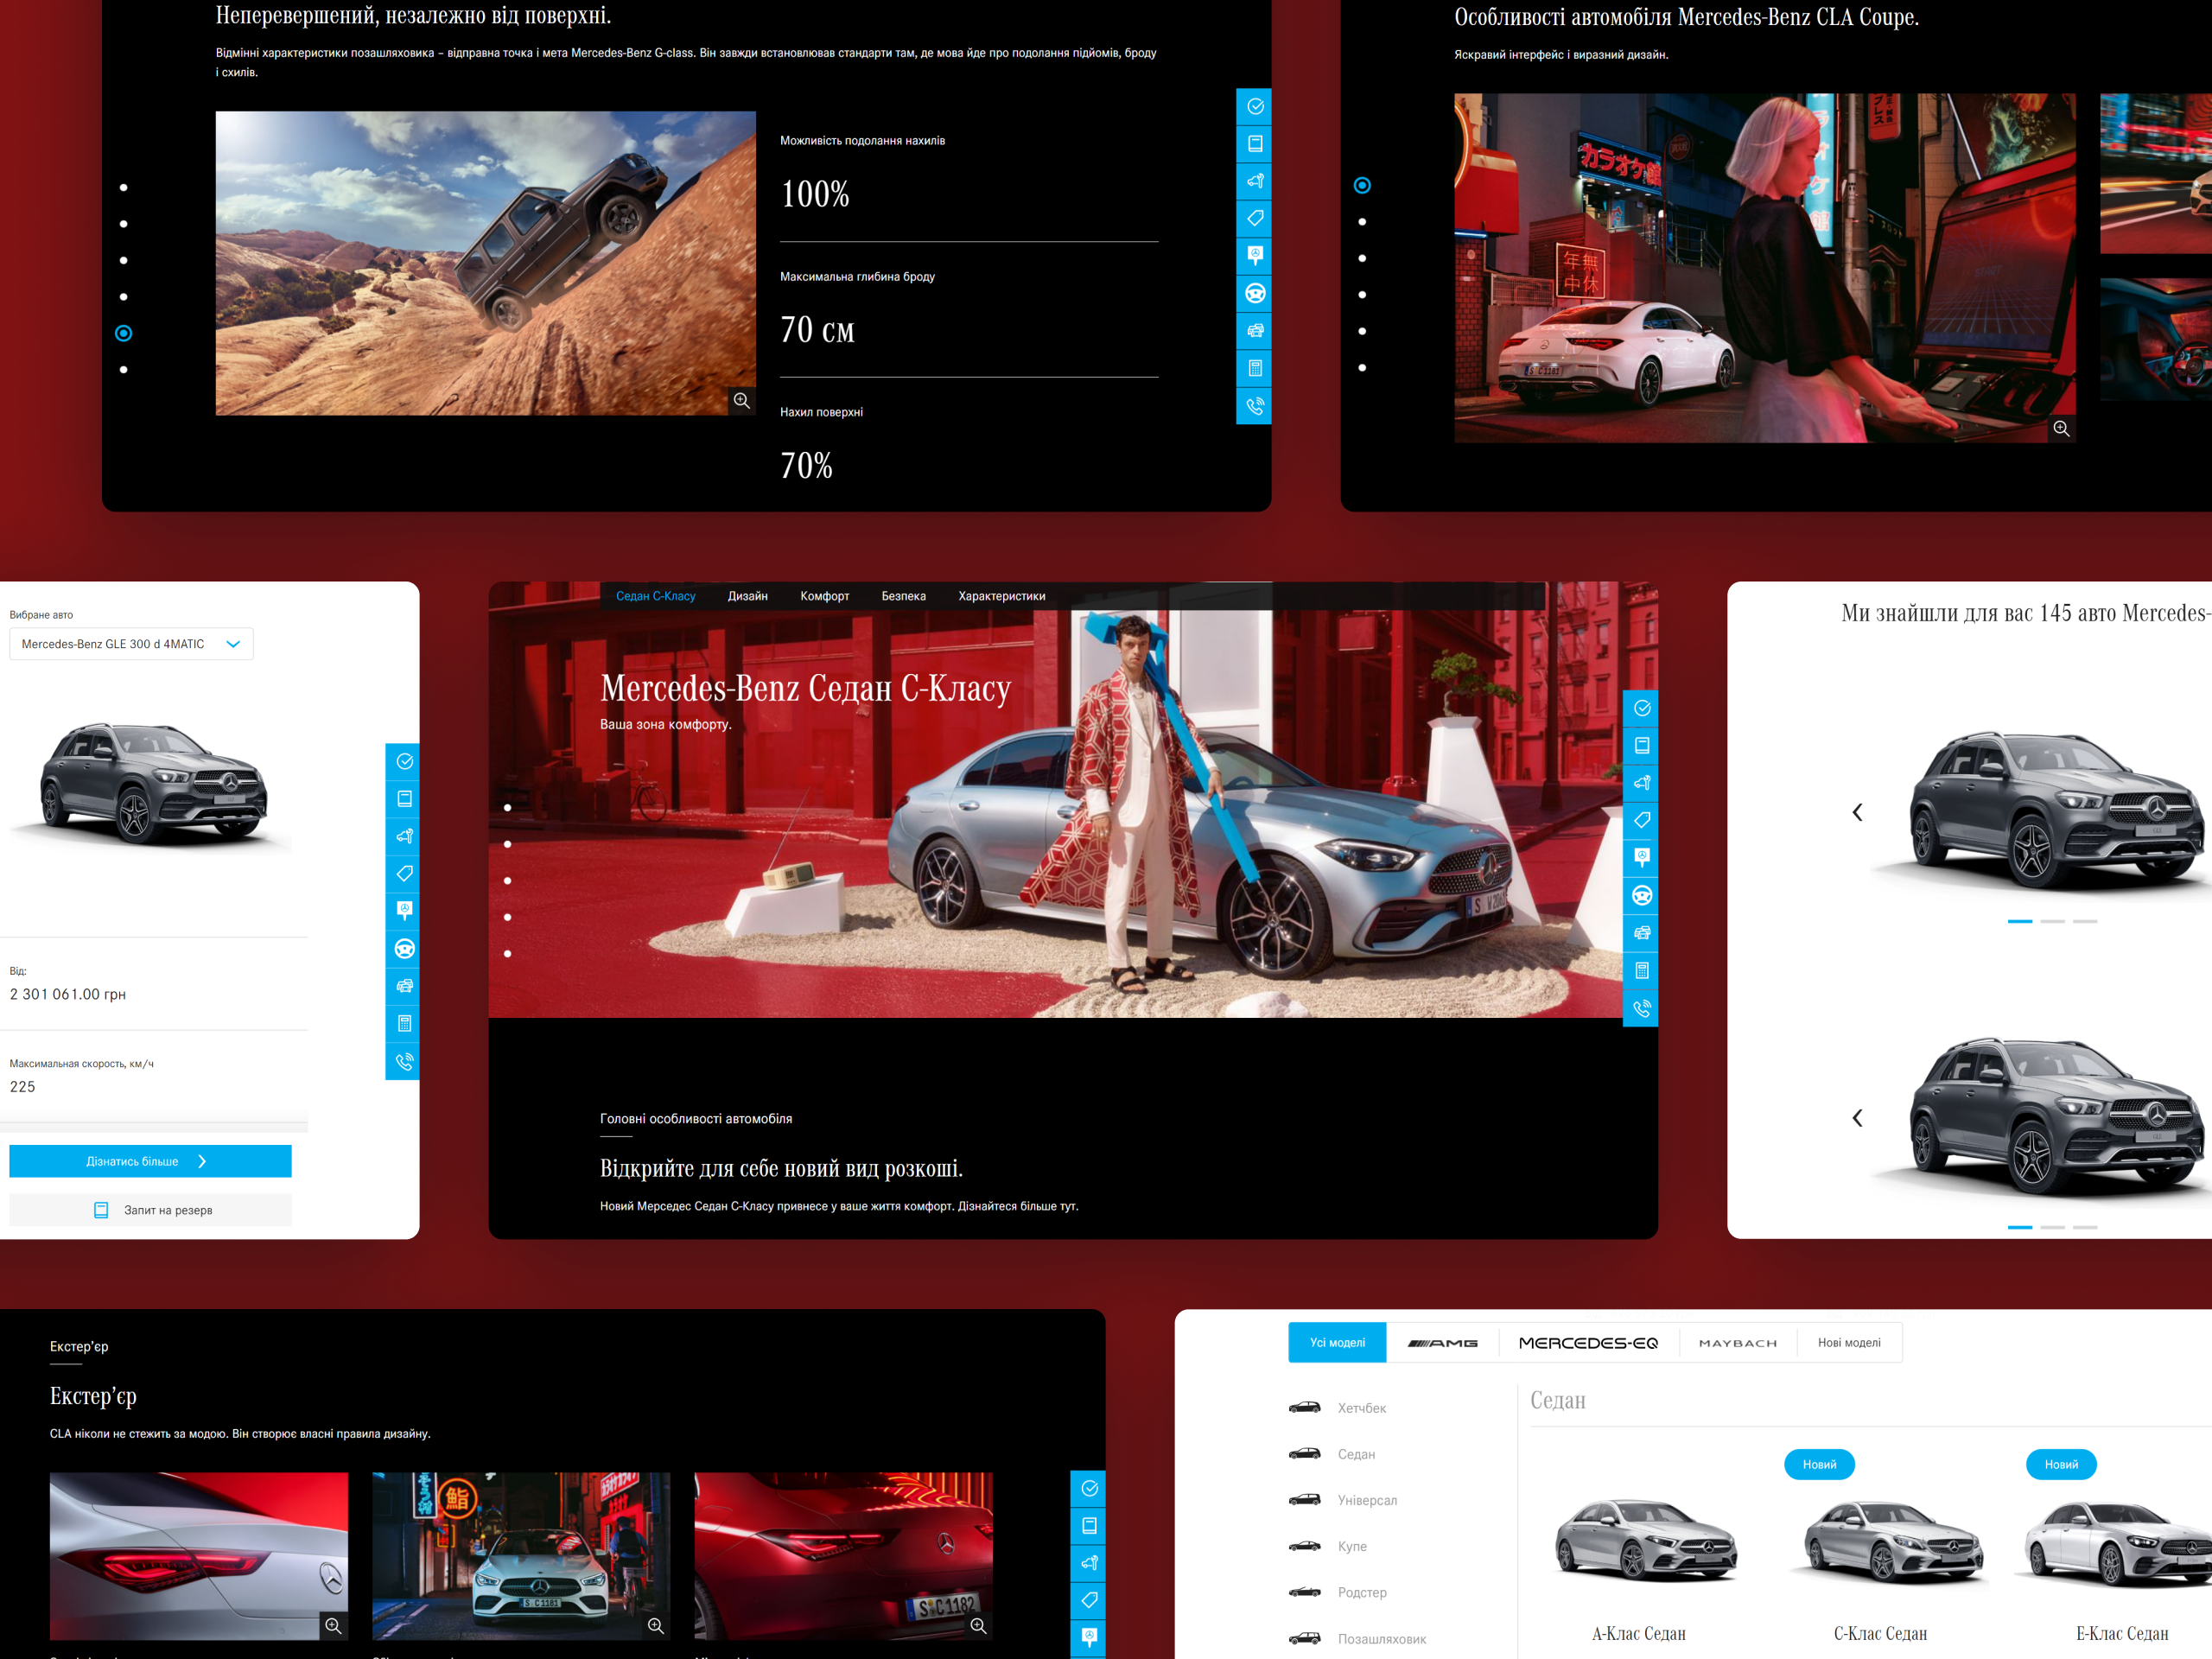Open the price calculator icon

[x=1254, y=368]
